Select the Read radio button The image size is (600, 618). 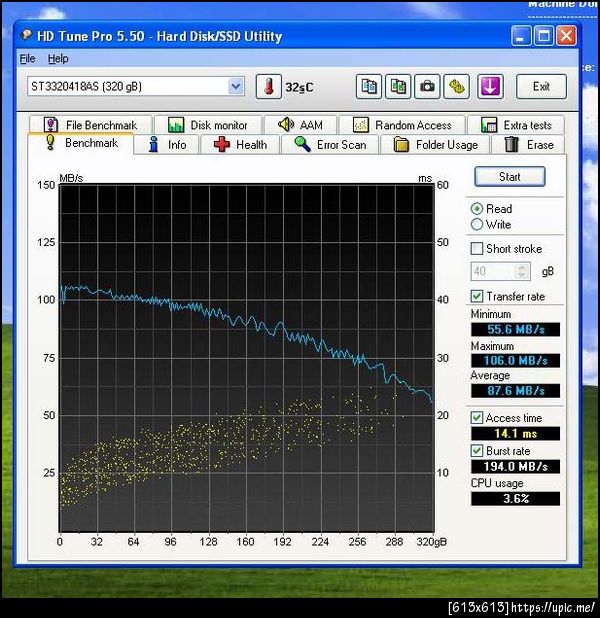[477, 208]
